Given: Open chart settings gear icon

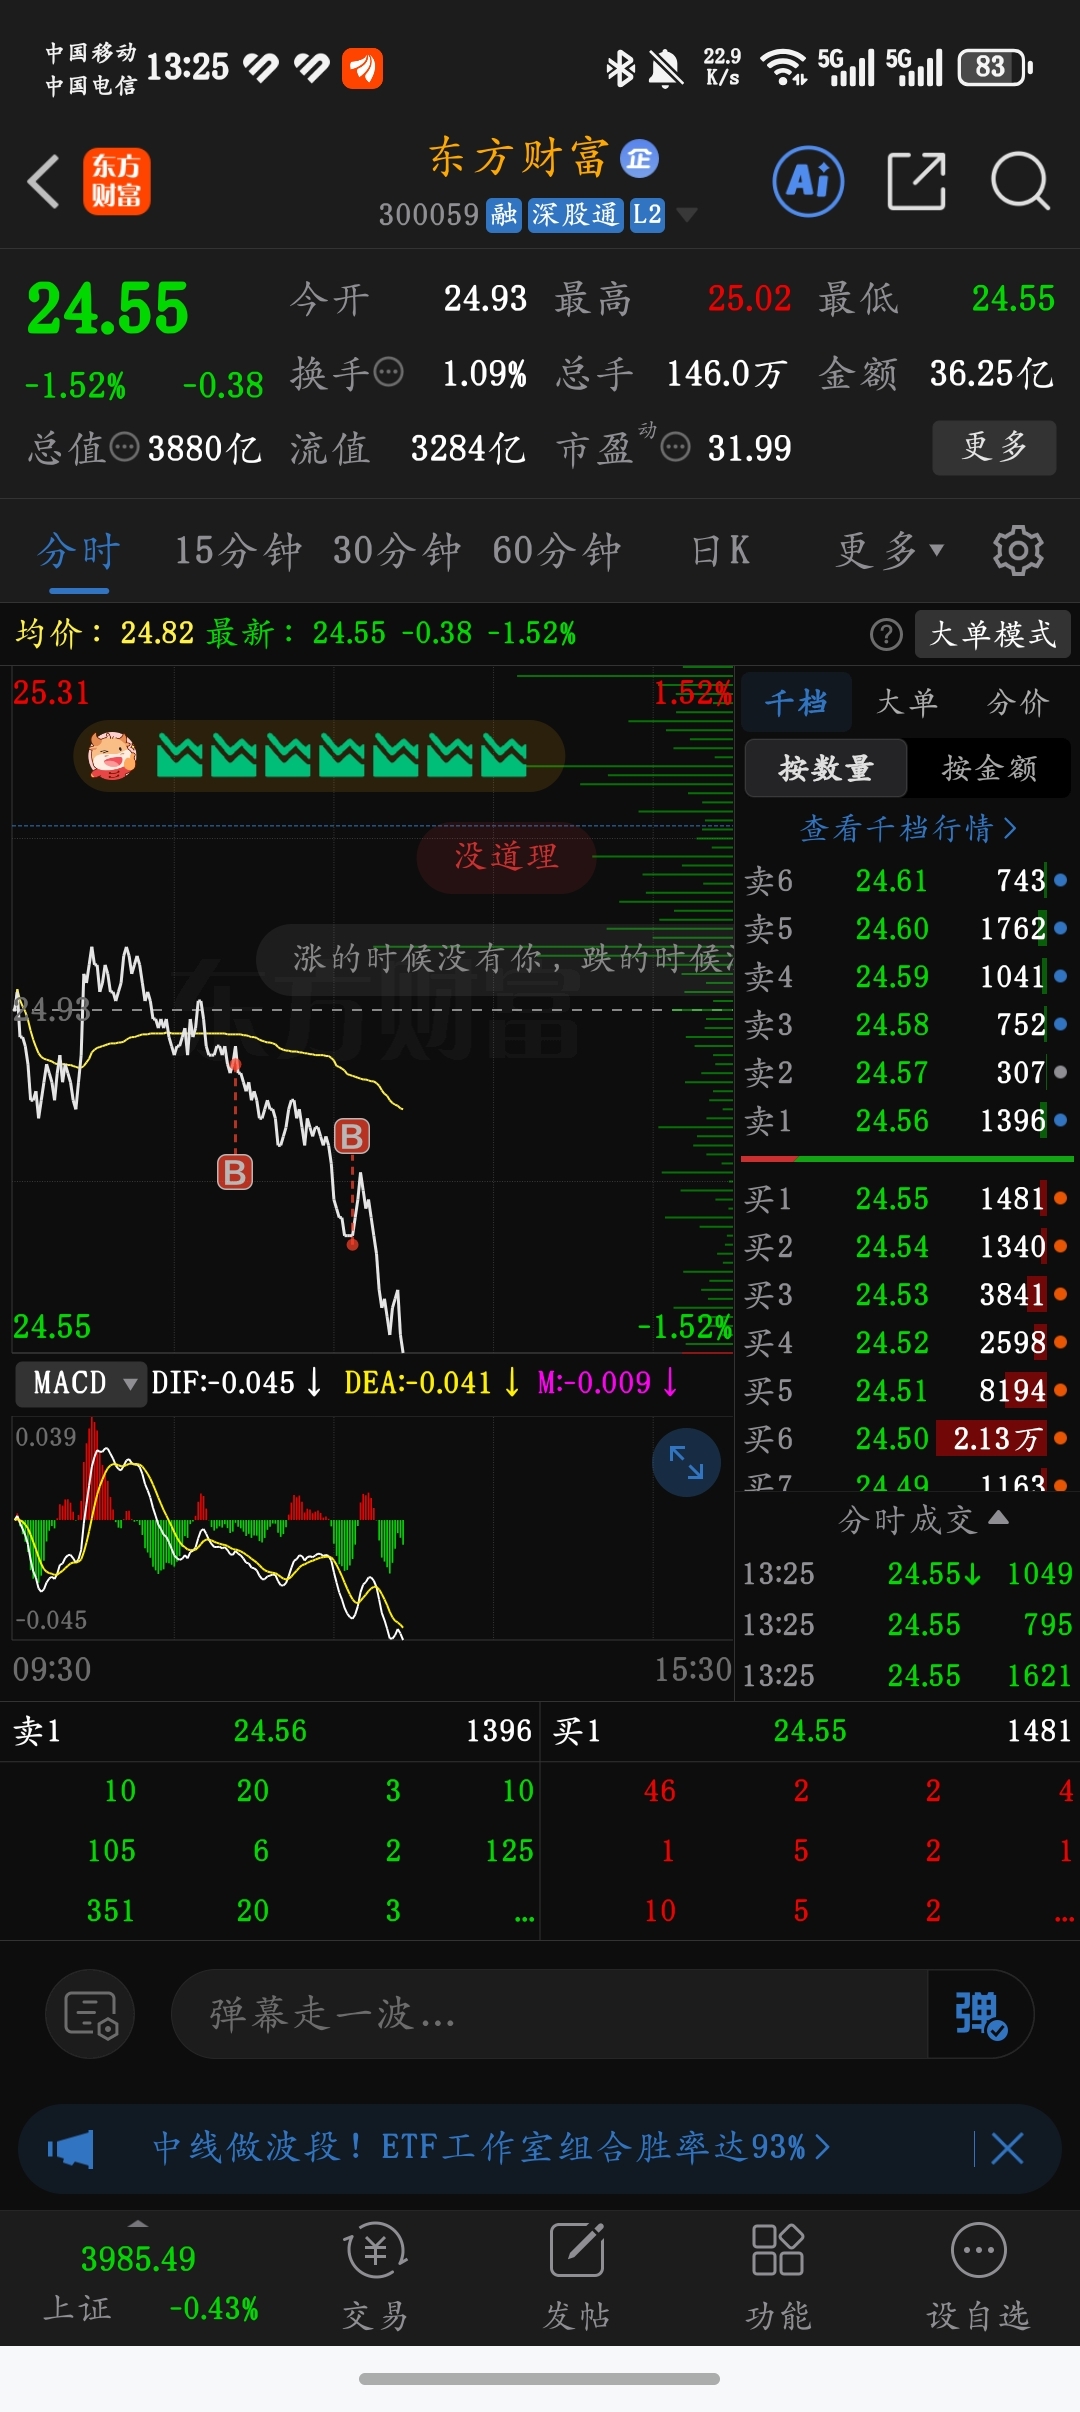Looking at the screenshot, I should (1018, 550).
